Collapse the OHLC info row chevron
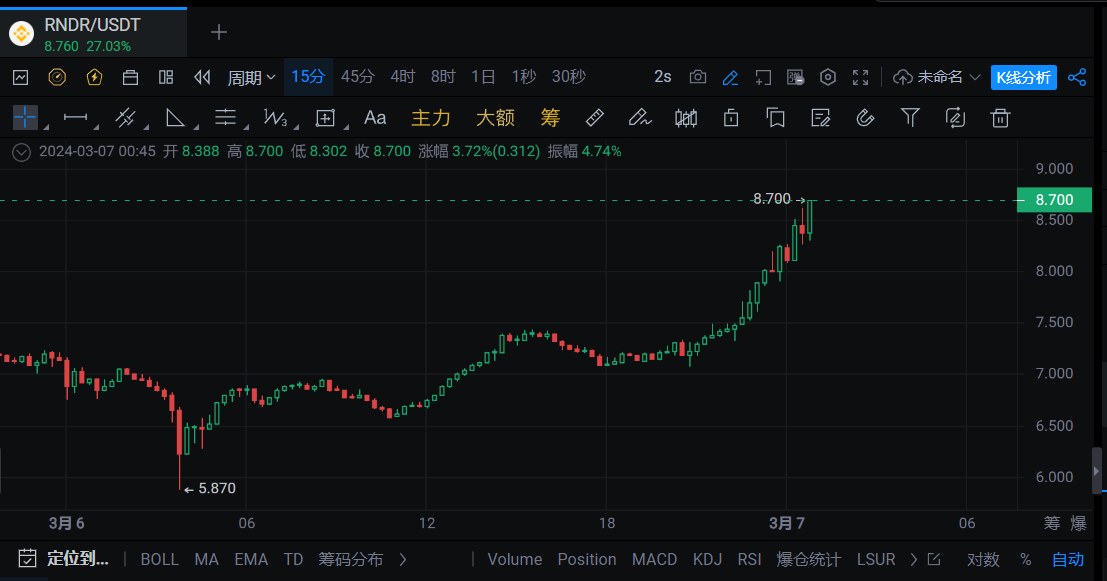Image resolution: width=1107 pixels, height=581 pixels. click(x=22, y=152)
